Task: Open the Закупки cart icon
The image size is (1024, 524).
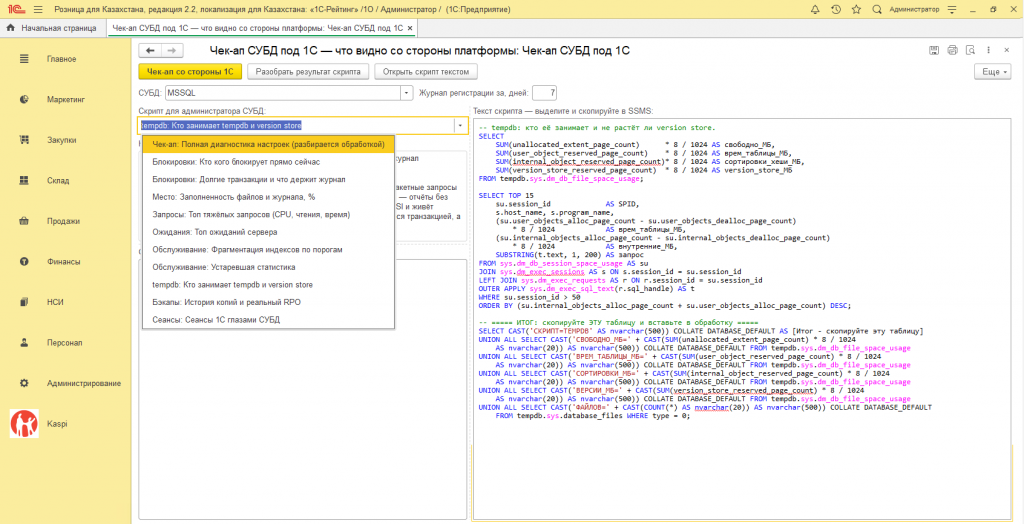Action: tap(24, 140)
